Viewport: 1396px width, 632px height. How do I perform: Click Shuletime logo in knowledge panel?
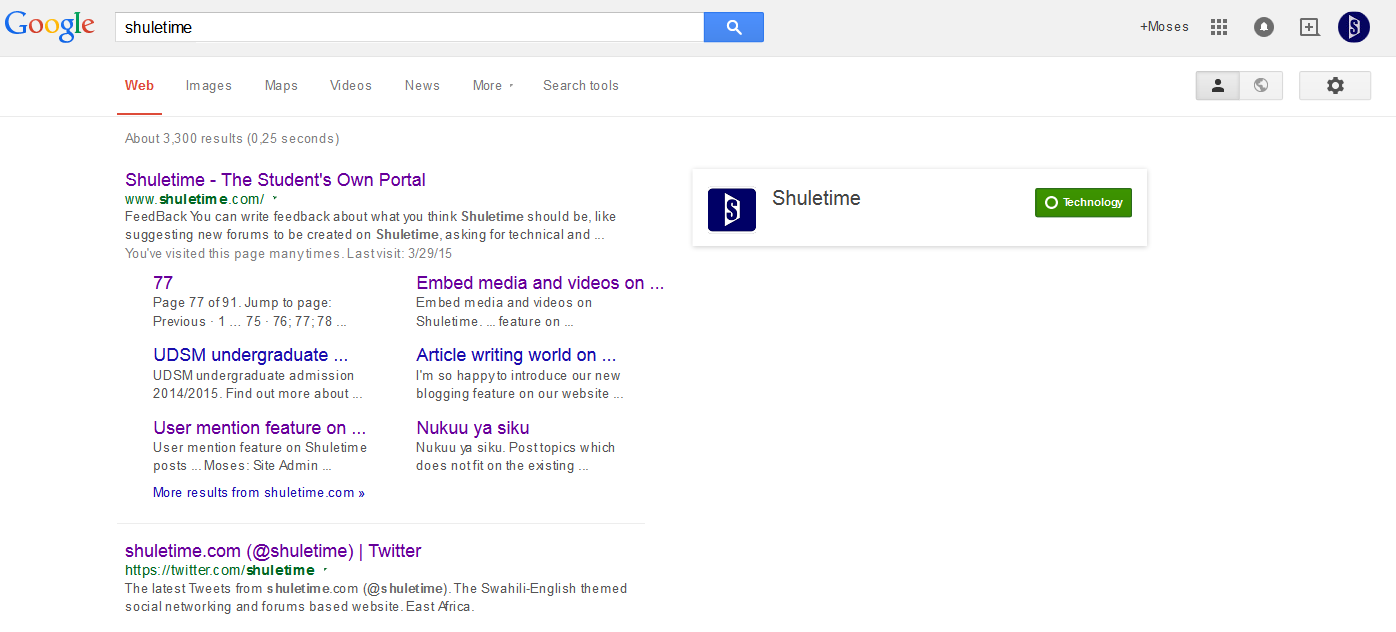click(732, 209)
